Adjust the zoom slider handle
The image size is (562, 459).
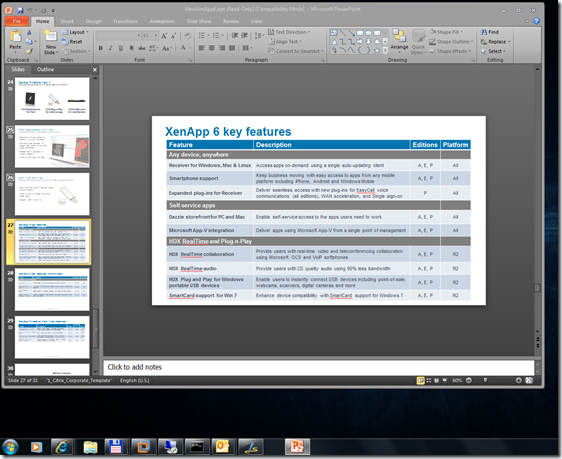pos(485,381)
